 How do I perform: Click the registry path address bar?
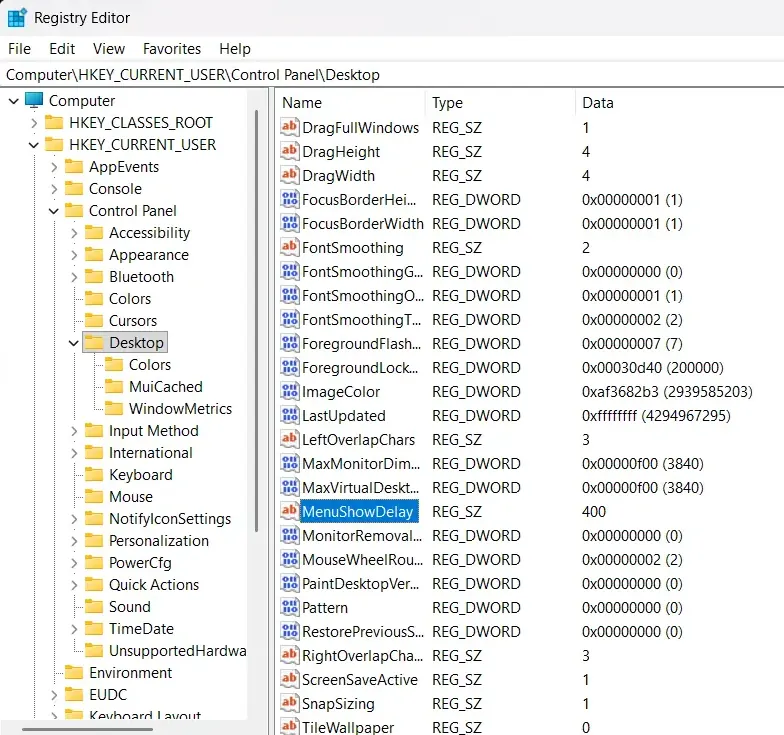coord(392,74)
